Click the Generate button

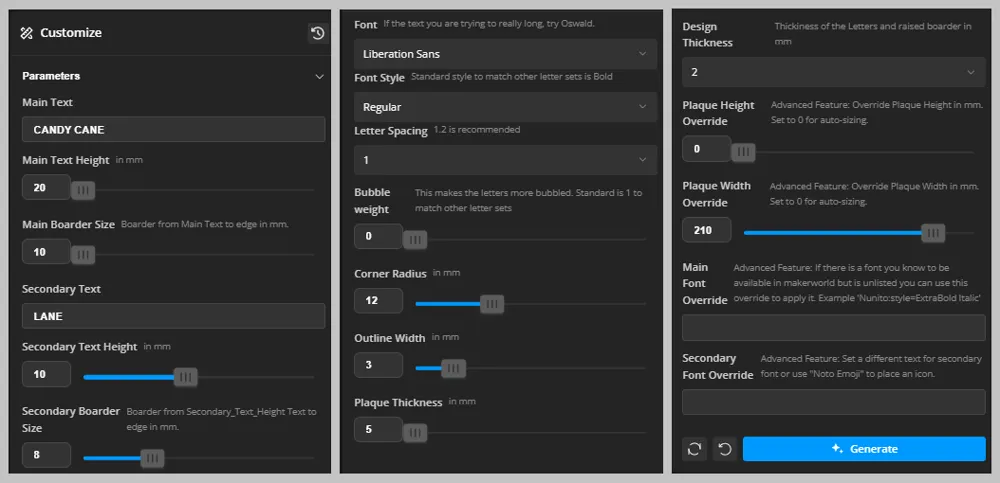864,449
